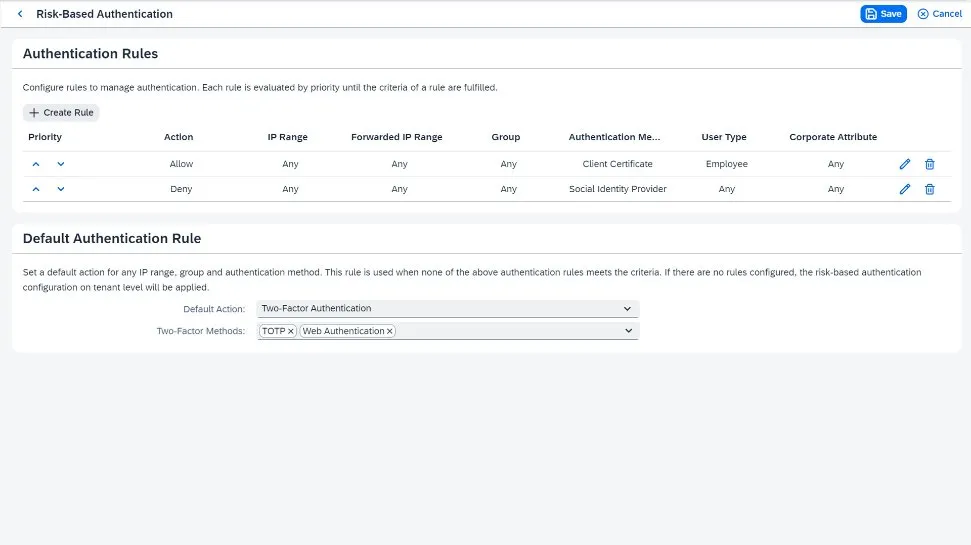Move the Allow rule up in priority
The width and height of the screenshot is (971, 545).
click(x=36, y=164)
